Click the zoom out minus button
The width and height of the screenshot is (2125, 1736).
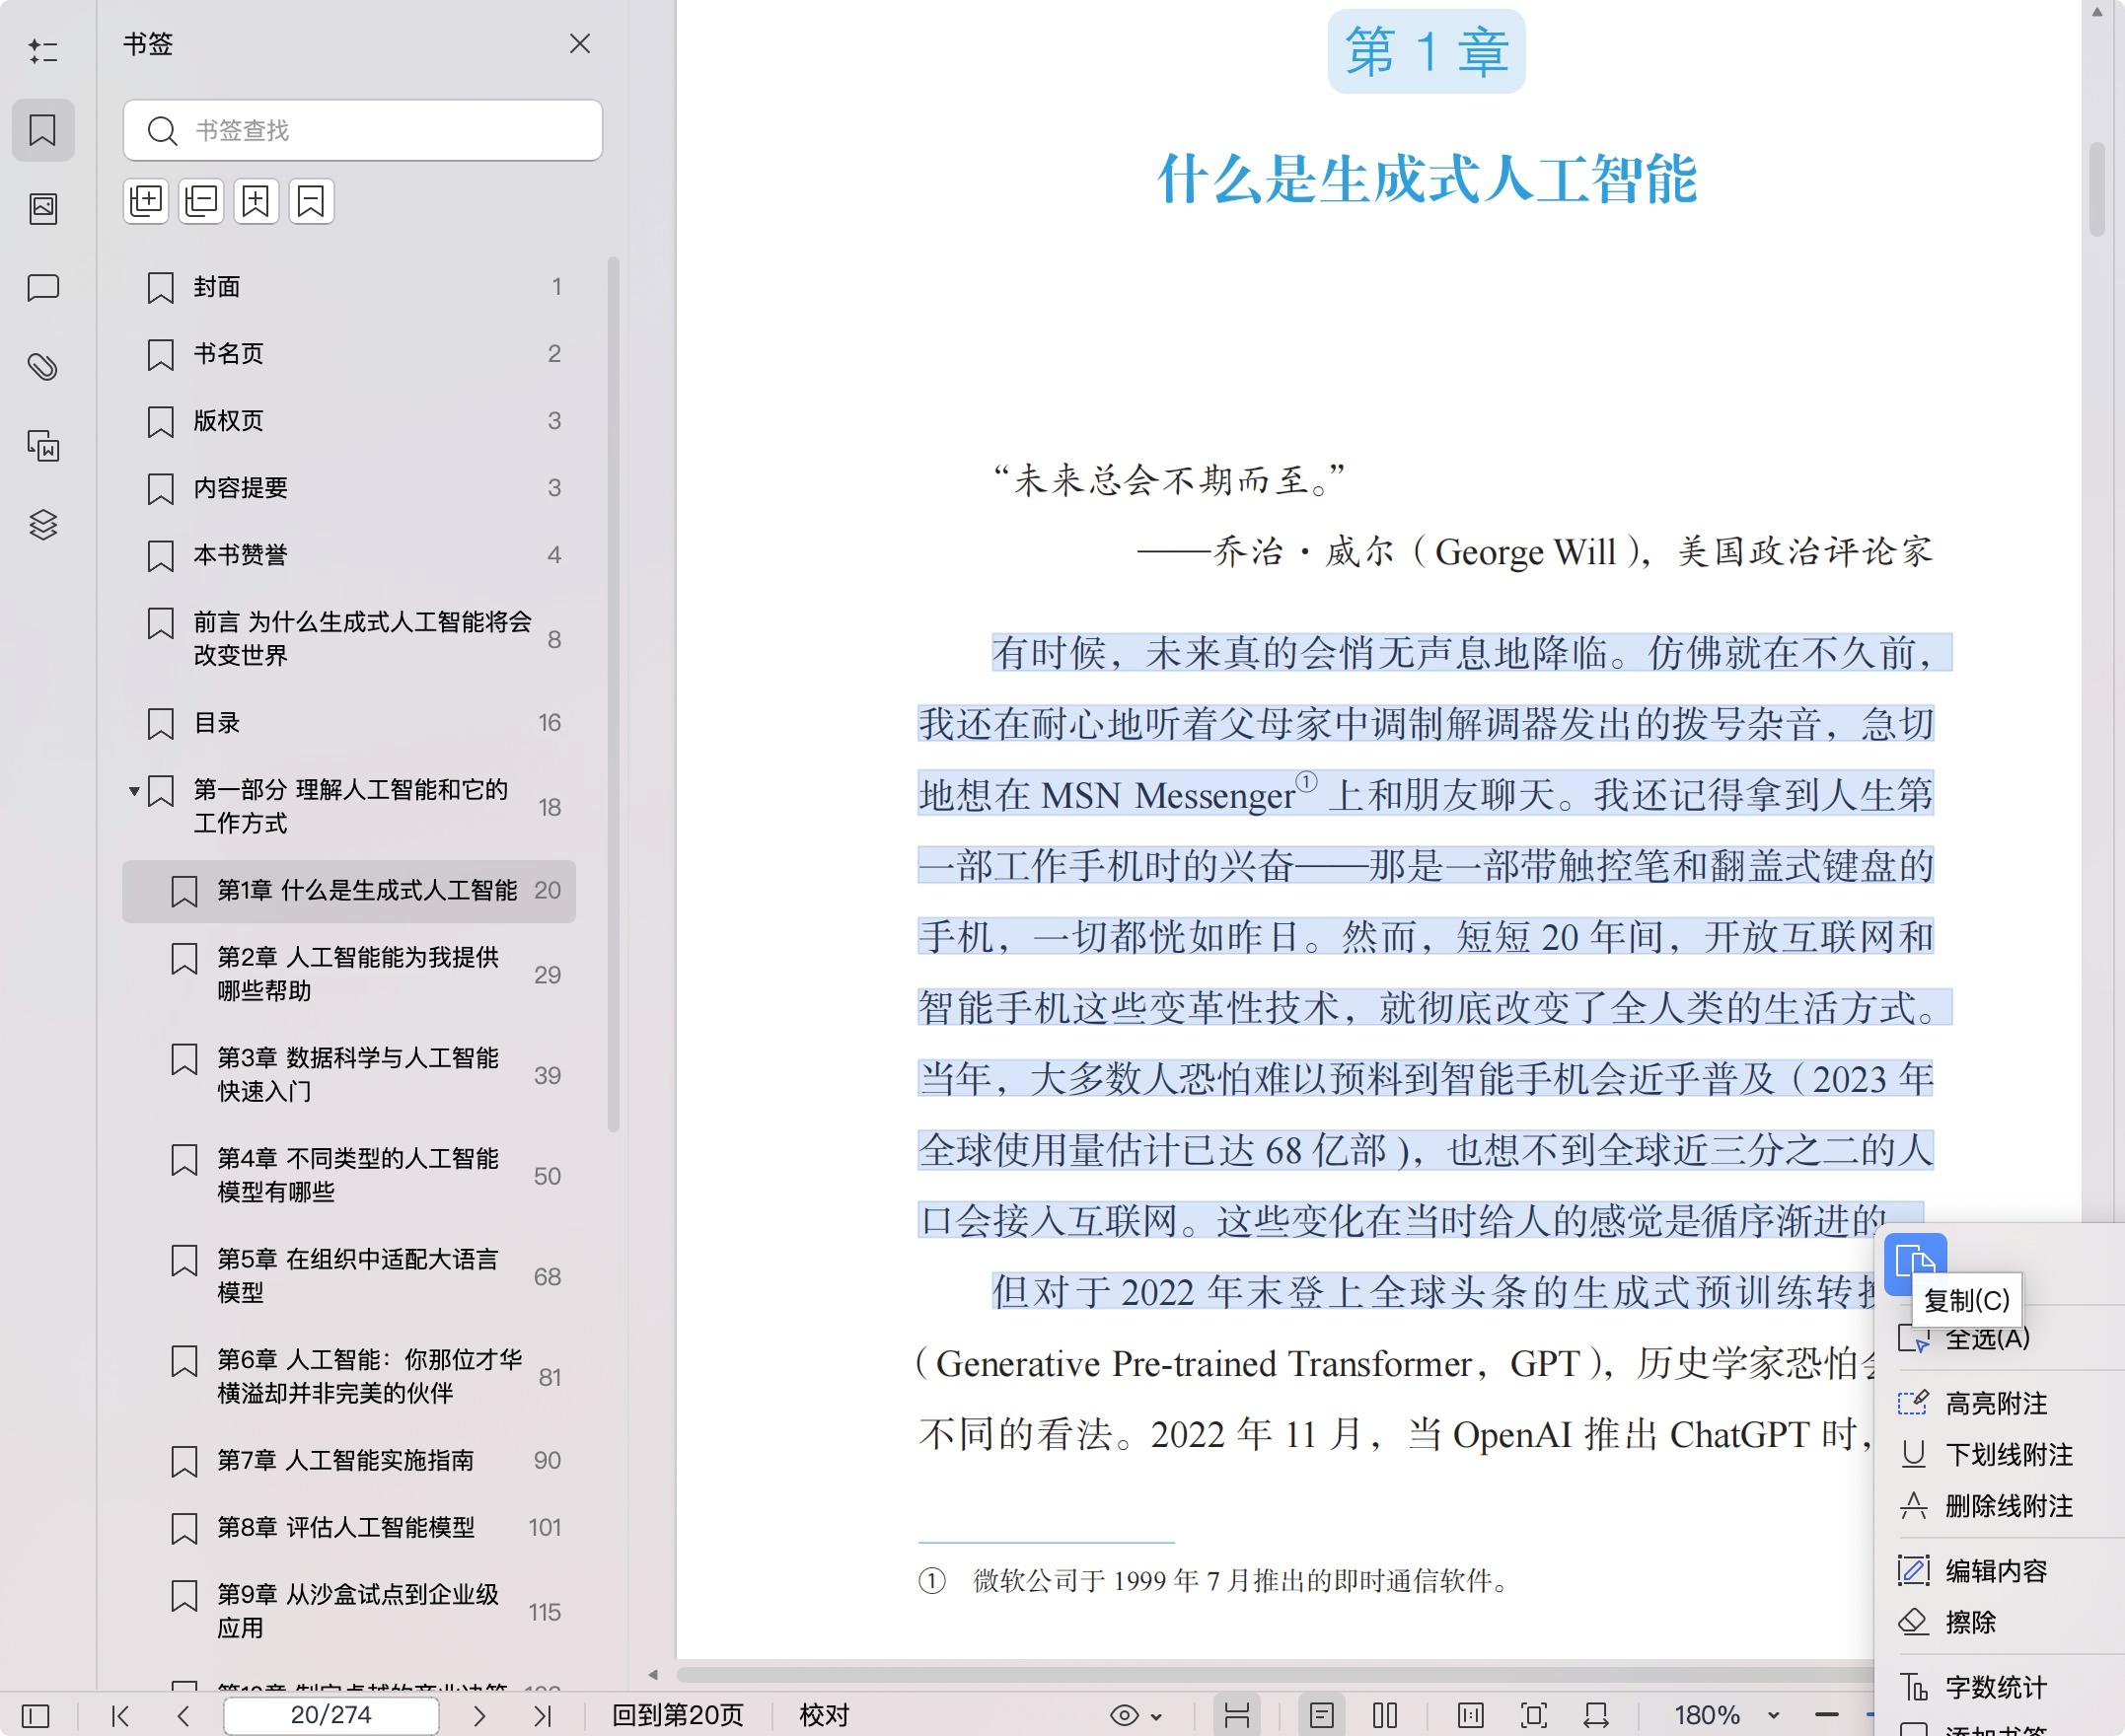point(1827,1716)
